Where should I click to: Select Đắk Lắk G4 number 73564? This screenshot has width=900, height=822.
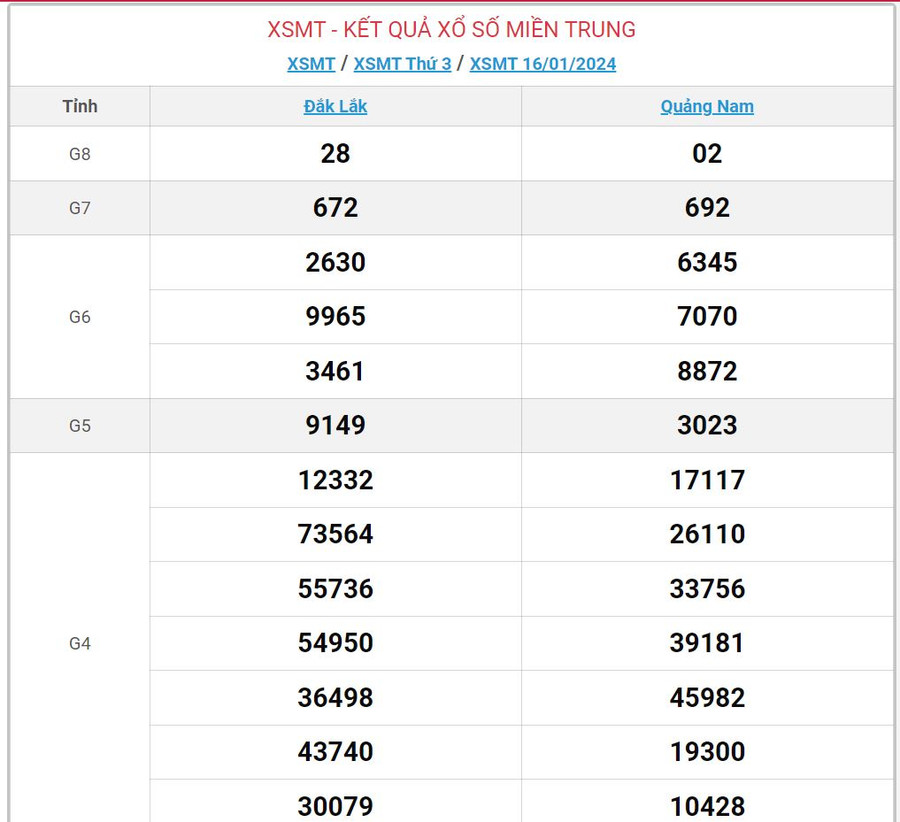335,535
